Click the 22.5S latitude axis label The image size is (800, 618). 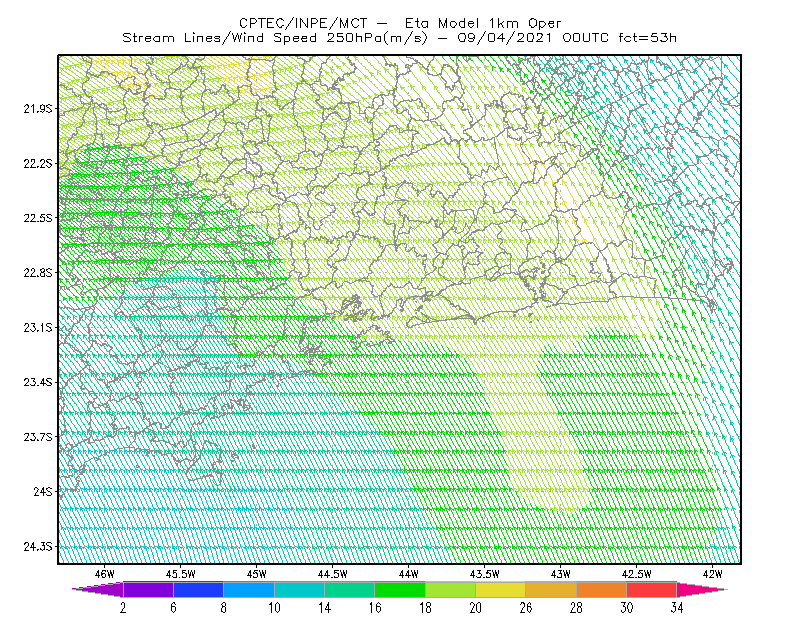coord(38,218)
